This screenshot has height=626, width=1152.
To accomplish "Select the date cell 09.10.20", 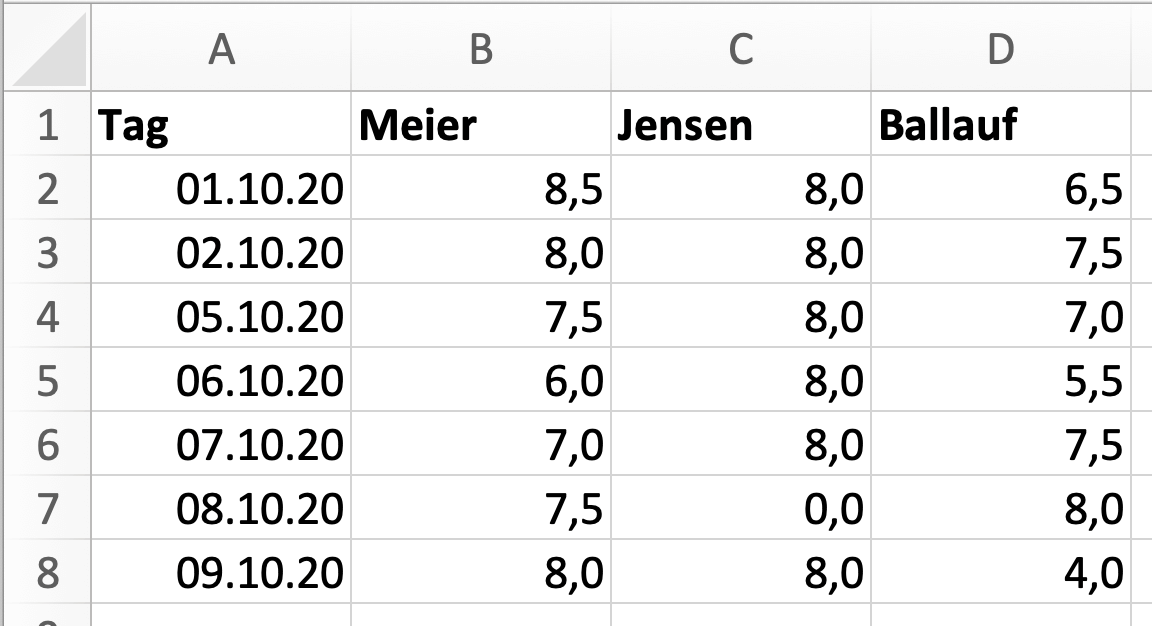I will (x=221, y=572).
